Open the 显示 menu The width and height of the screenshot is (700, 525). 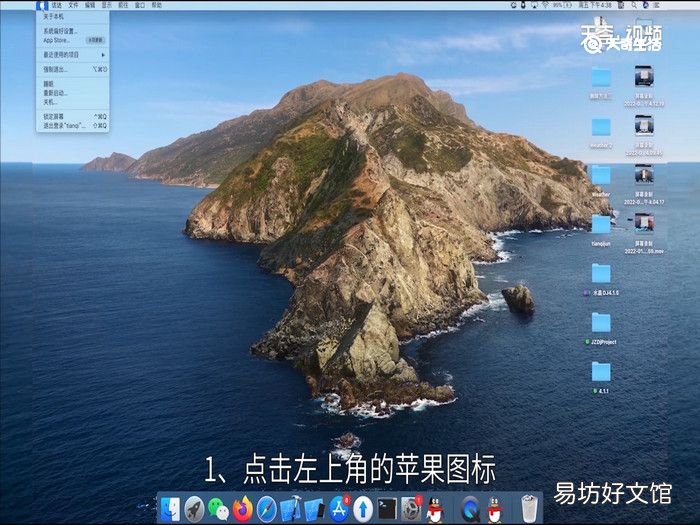coord(107,5)
